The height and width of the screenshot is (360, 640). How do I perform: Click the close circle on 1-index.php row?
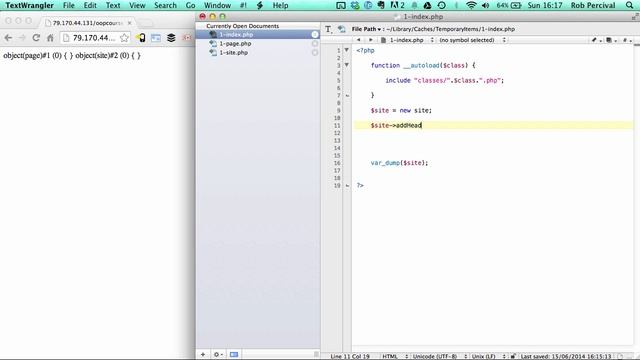point(315,35)
